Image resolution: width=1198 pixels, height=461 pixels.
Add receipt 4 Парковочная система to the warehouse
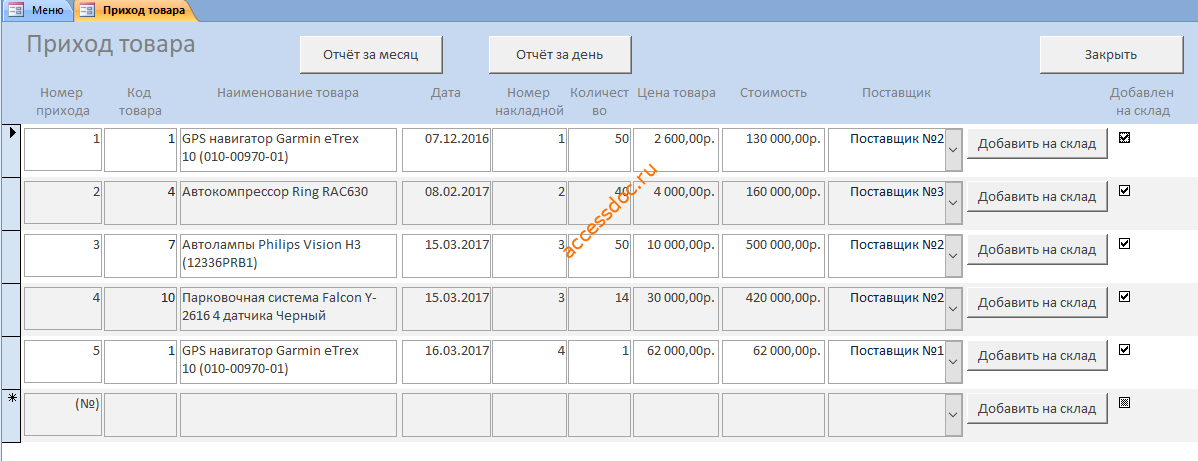[x=1037, y=302]
